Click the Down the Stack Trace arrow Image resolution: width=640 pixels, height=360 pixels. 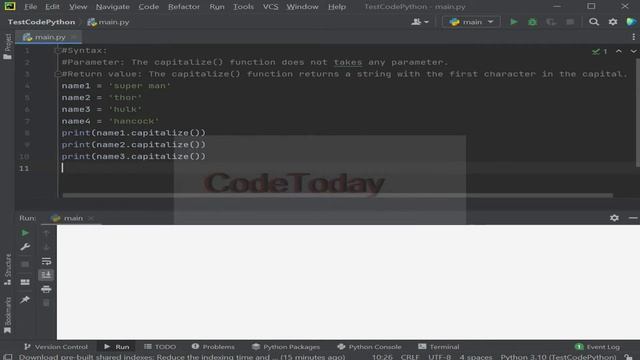(46, 247)
